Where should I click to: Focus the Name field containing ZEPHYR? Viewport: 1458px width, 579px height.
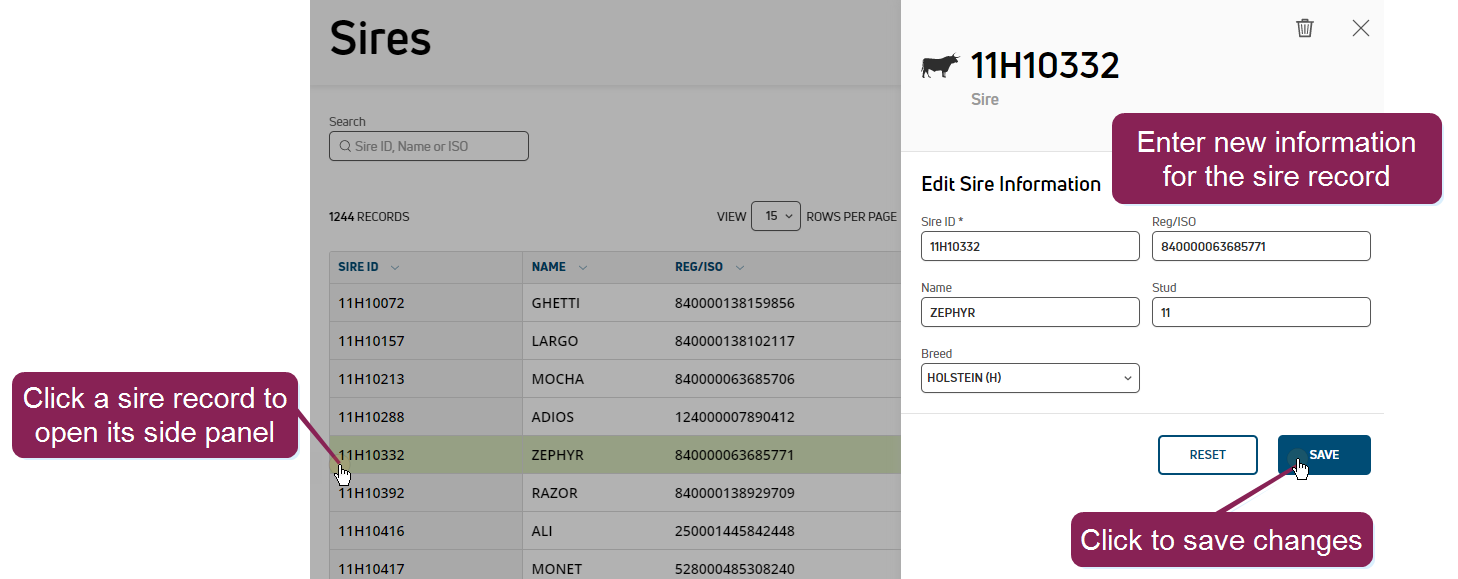click(1029, 312)
